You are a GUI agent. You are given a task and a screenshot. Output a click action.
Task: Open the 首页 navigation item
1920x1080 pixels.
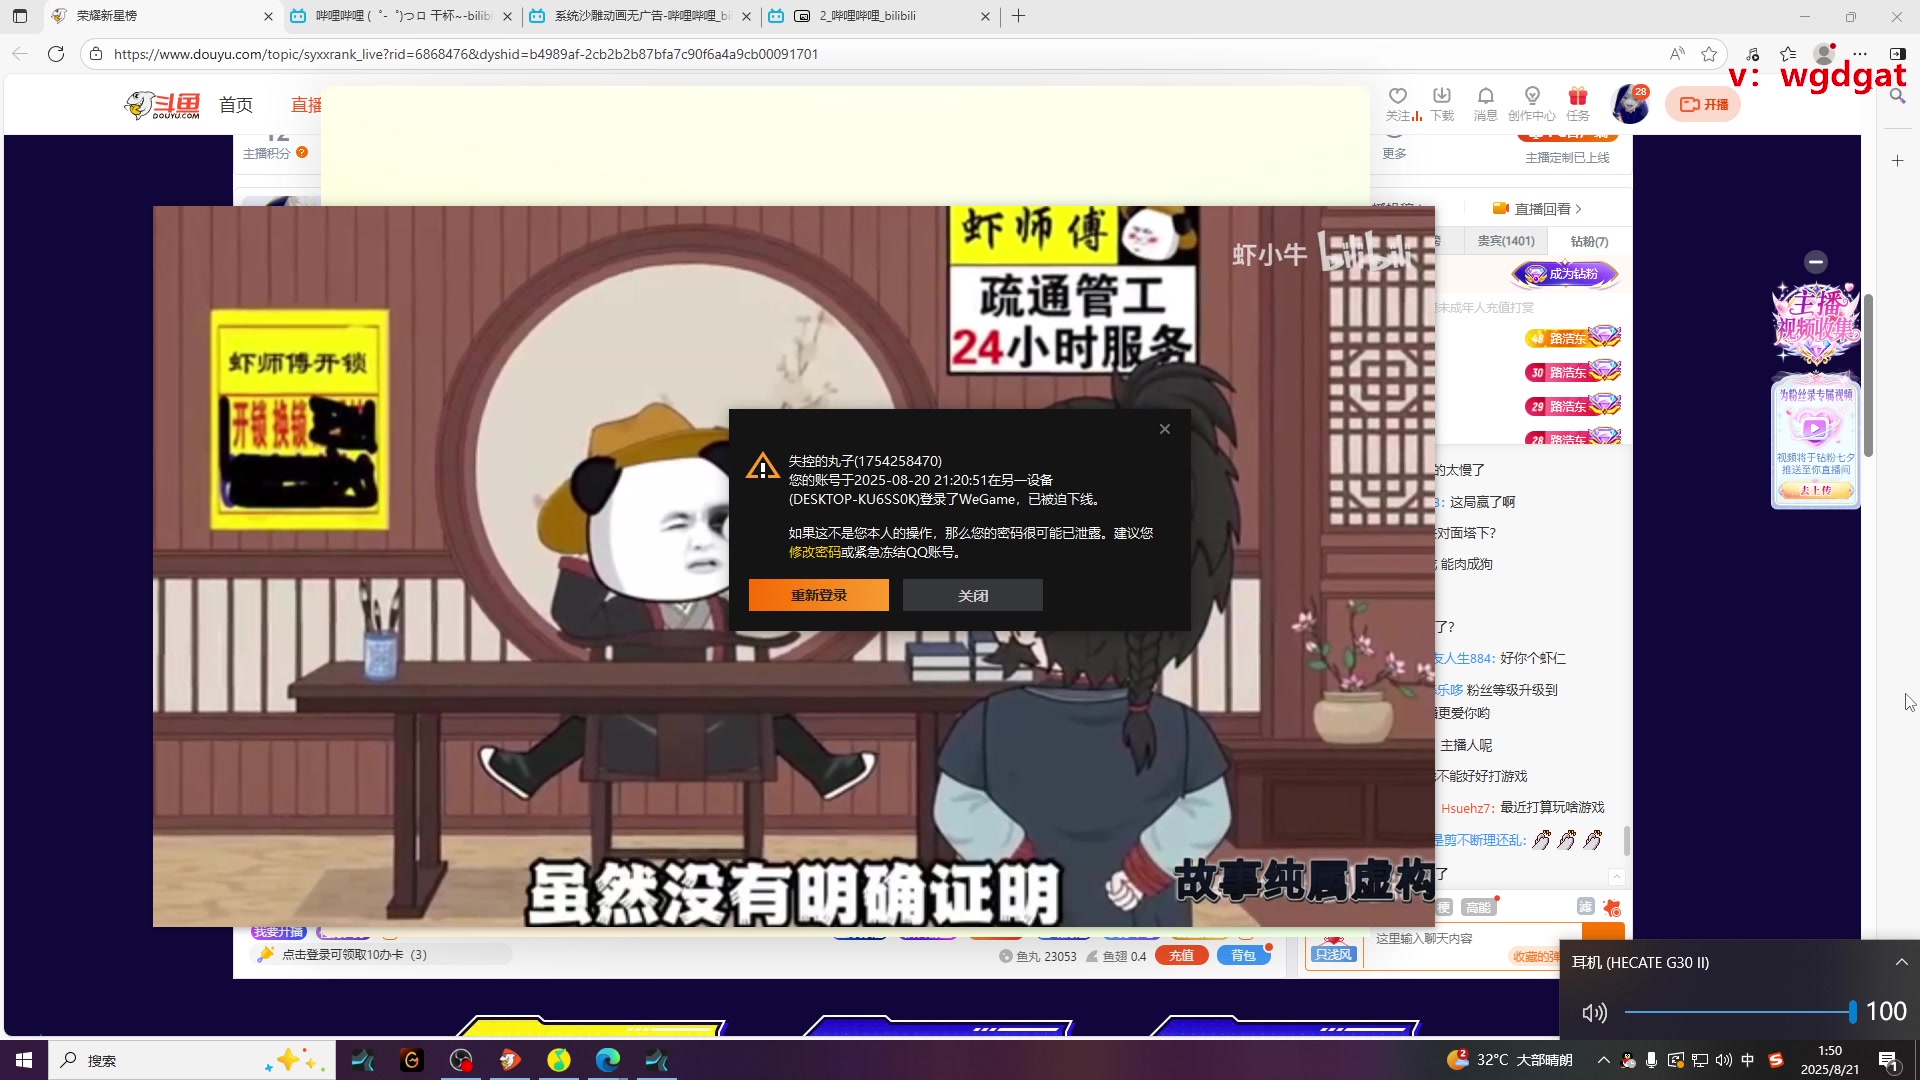coord(236,105)
